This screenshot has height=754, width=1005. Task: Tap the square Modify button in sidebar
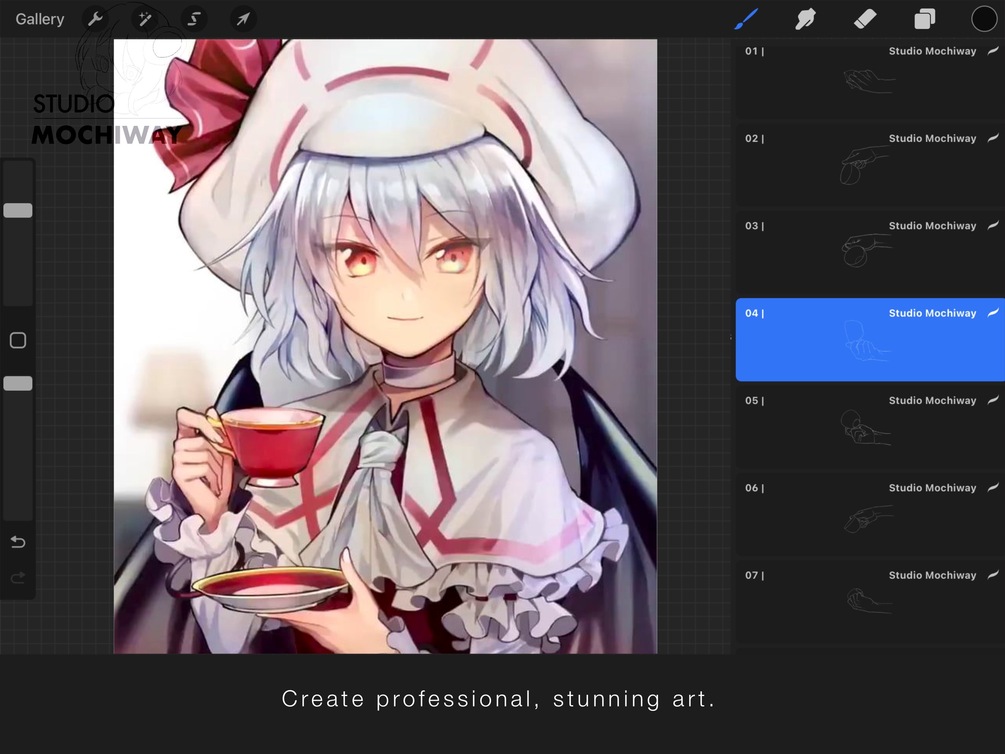tap(18, 340)
